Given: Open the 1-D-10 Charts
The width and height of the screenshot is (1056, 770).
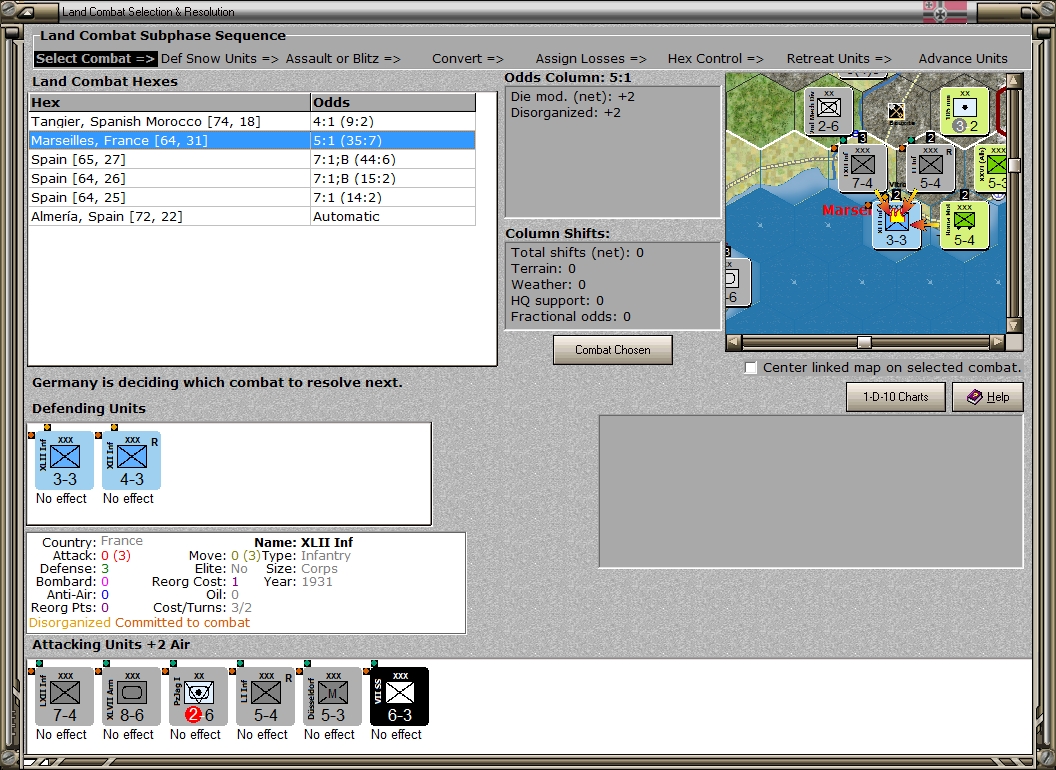Looking at the screenshot, I should click(896, 397).
